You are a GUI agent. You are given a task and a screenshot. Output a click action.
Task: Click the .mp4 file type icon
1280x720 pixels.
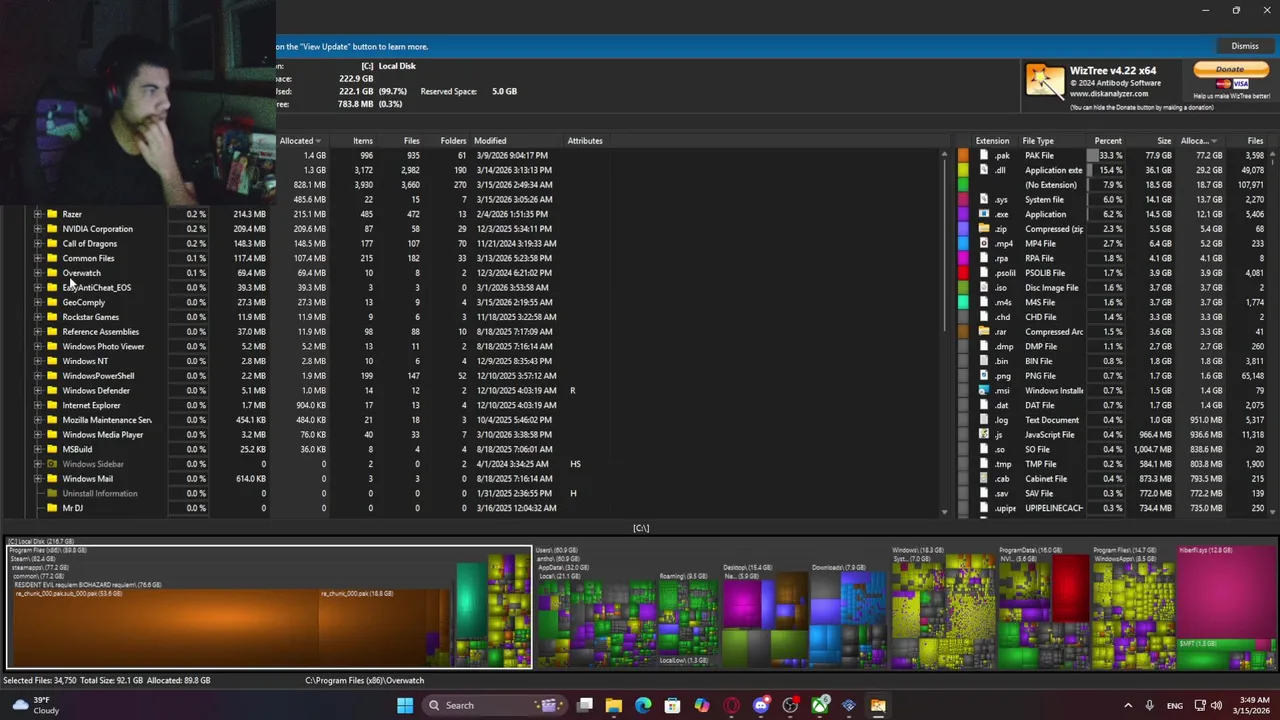[x=984, y=243]
